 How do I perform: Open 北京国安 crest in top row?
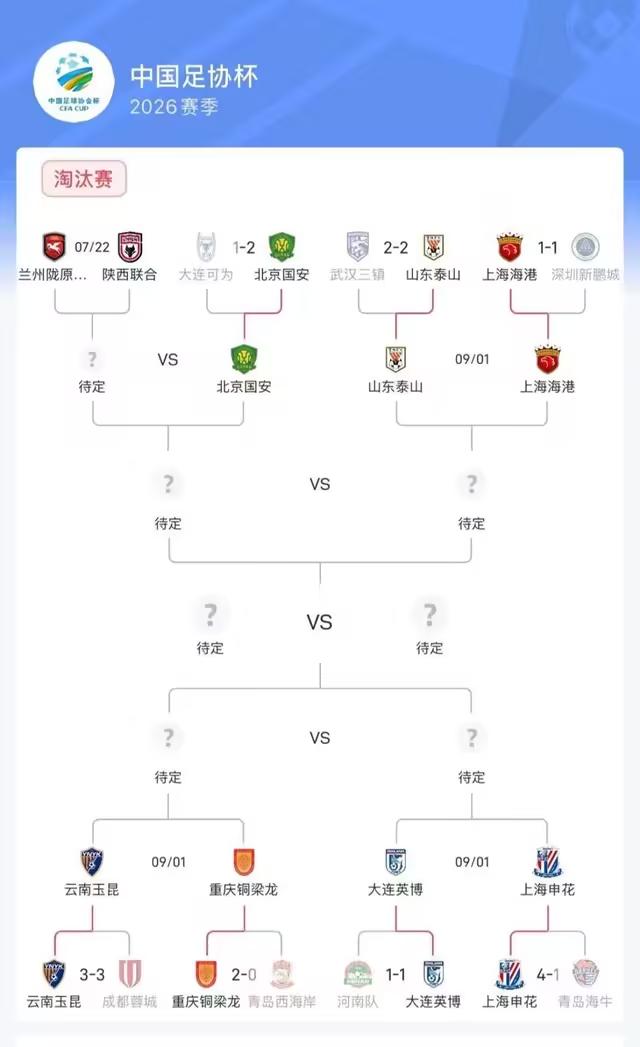(281, 246)
